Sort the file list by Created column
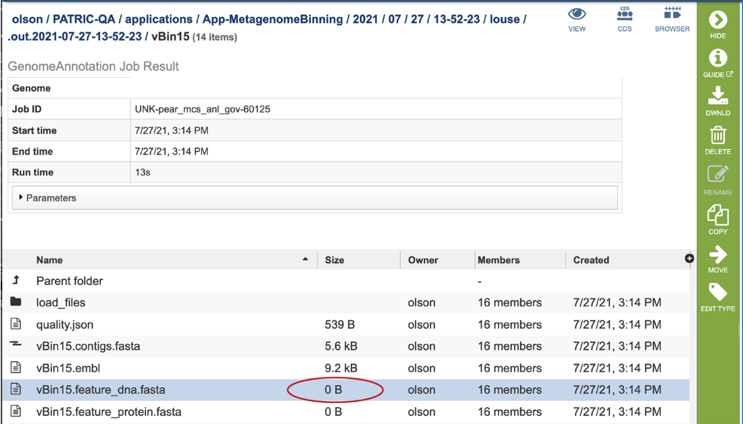 pyautogui.click(x=591, y=260)
